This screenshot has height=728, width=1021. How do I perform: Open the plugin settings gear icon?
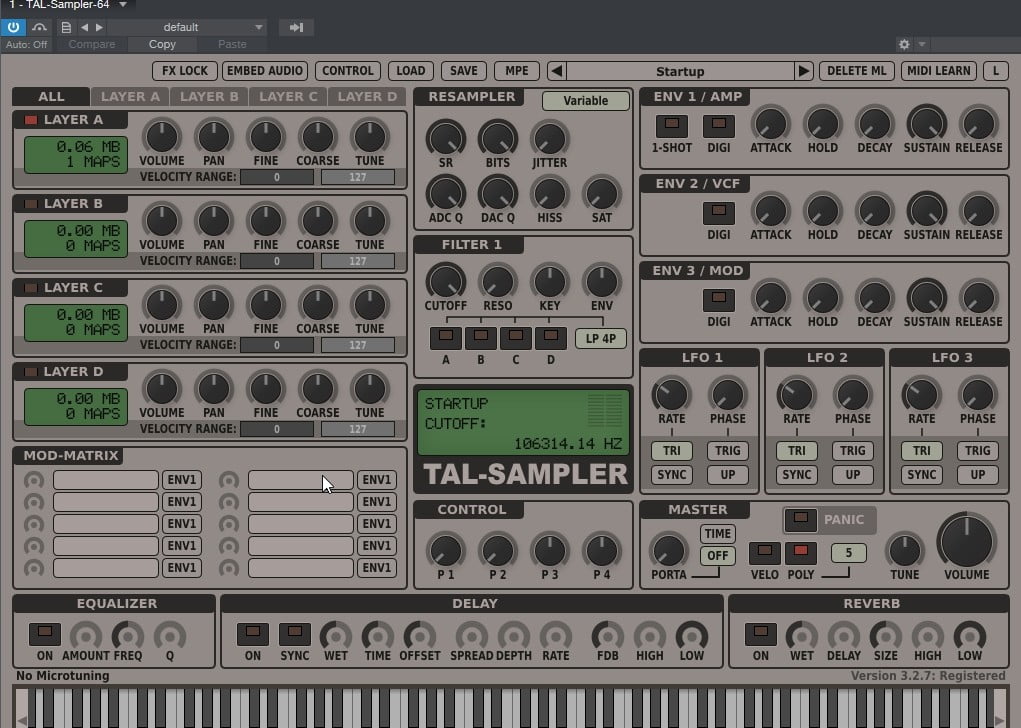(x=904, y=44)
